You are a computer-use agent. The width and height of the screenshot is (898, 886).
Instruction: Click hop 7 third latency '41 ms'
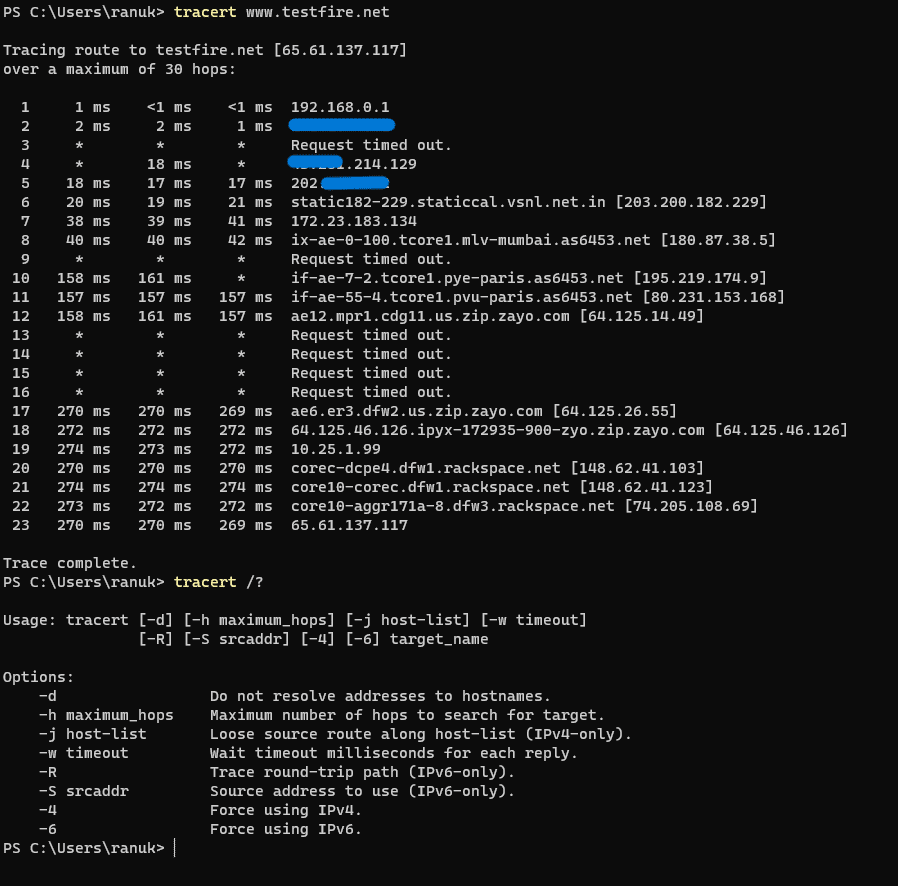(250, 221)
